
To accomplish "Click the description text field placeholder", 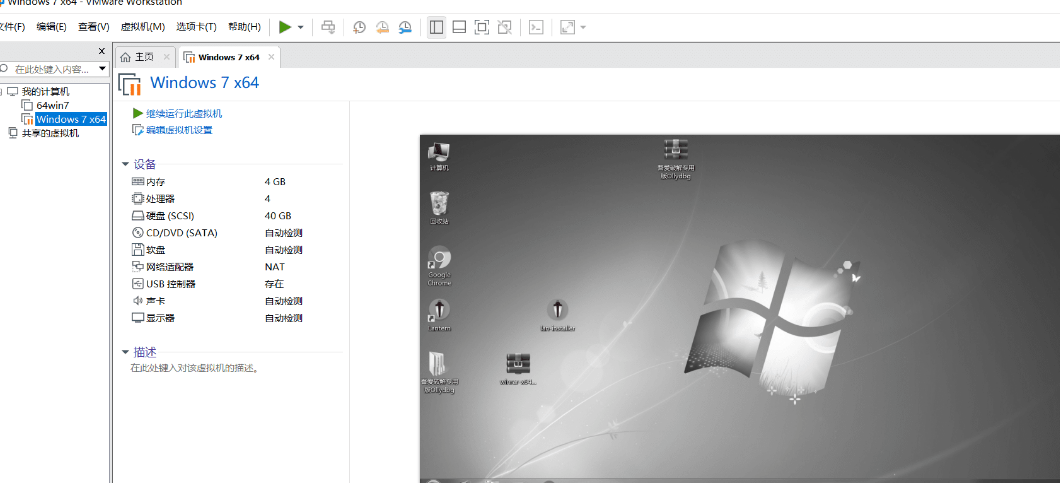I will (195, 369).
